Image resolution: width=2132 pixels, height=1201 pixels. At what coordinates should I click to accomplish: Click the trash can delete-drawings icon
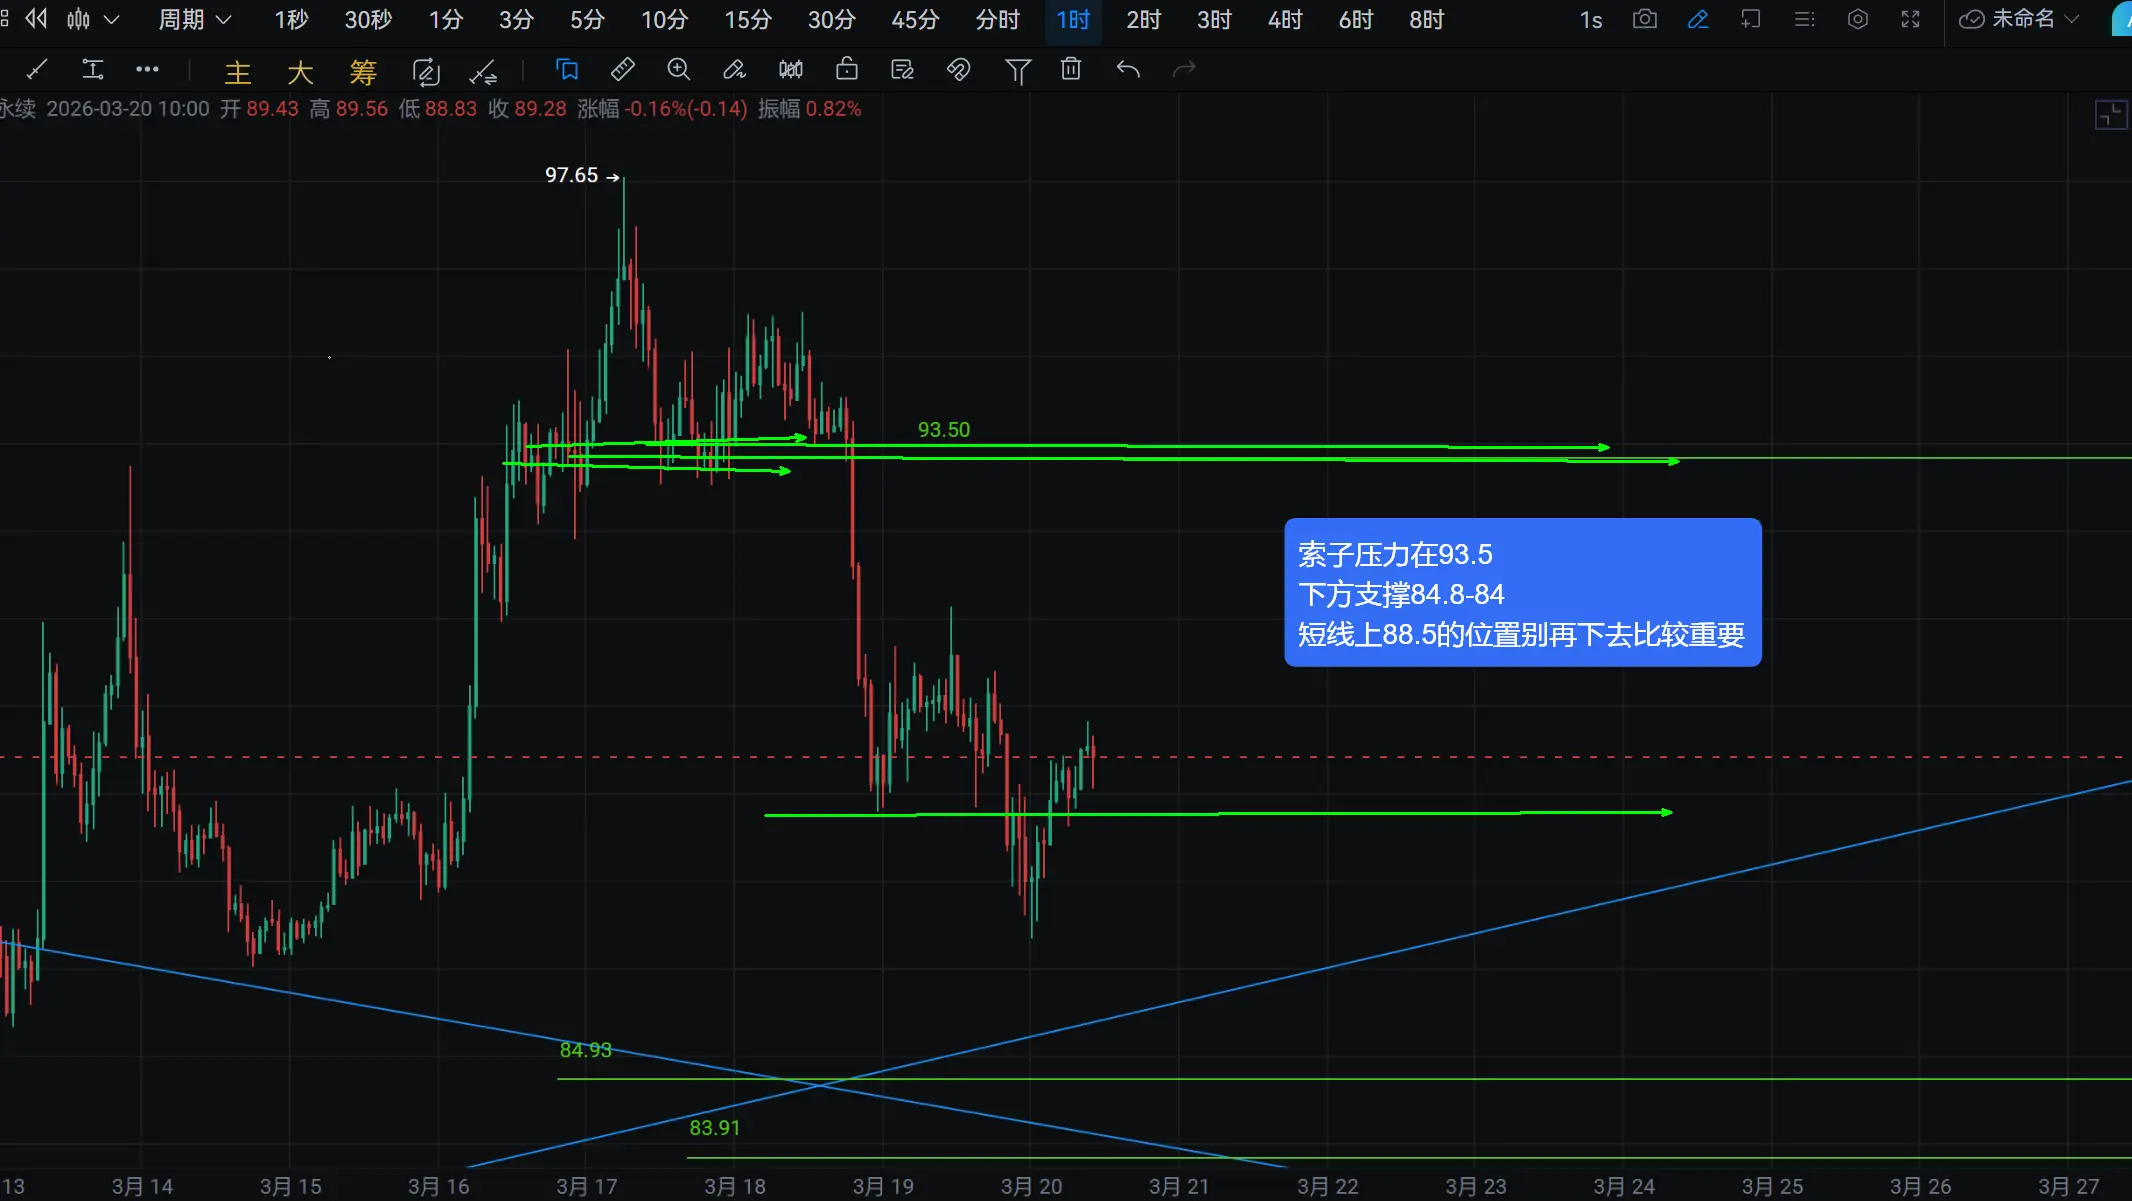(x=1071, y=69)
